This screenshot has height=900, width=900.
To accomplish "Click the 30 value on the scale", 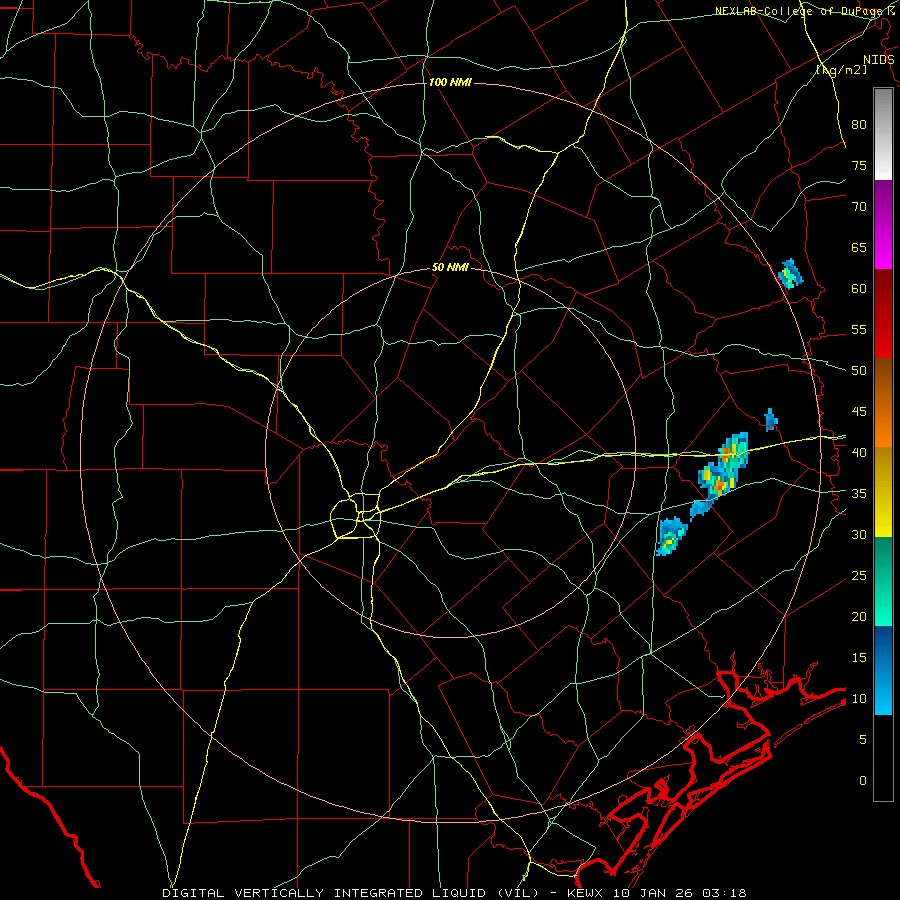I will point(859,535).
